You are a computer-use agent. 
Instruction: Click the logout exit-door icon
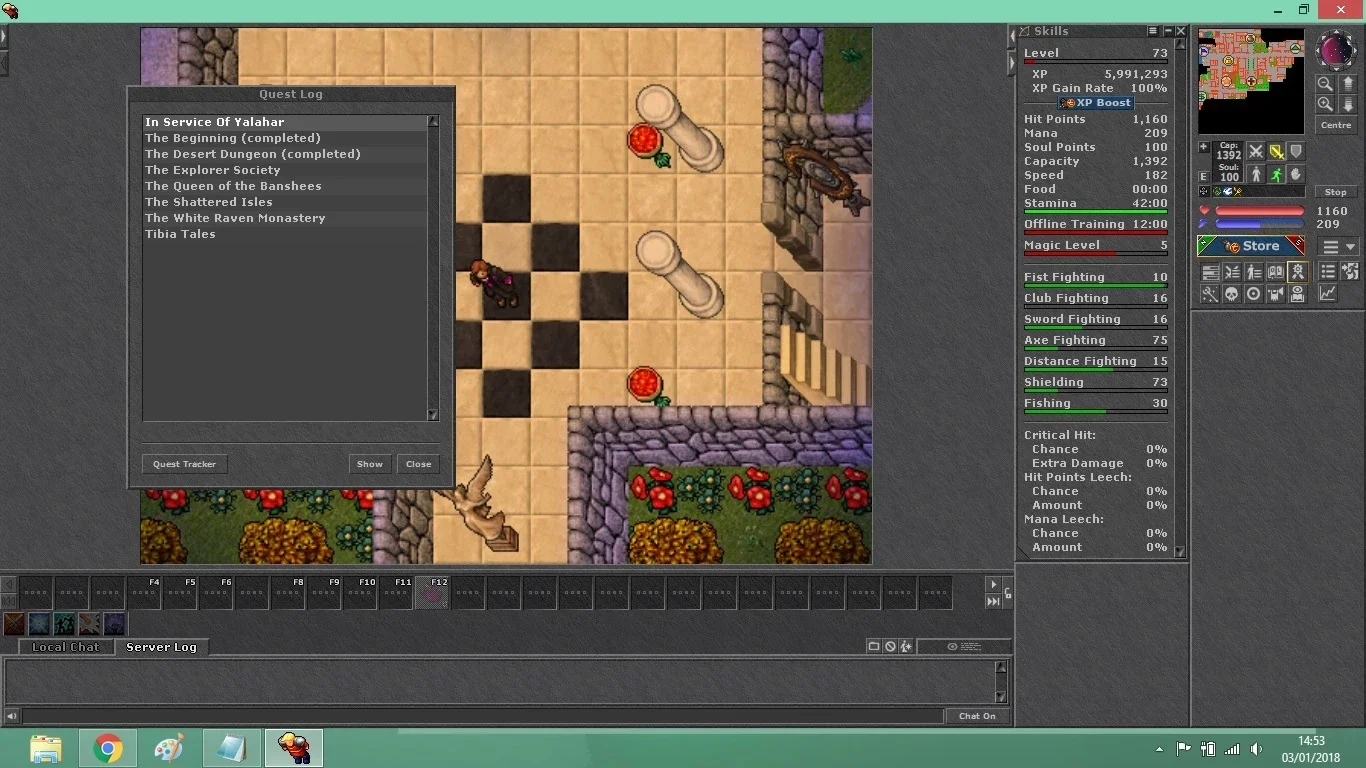point(1350,271)
